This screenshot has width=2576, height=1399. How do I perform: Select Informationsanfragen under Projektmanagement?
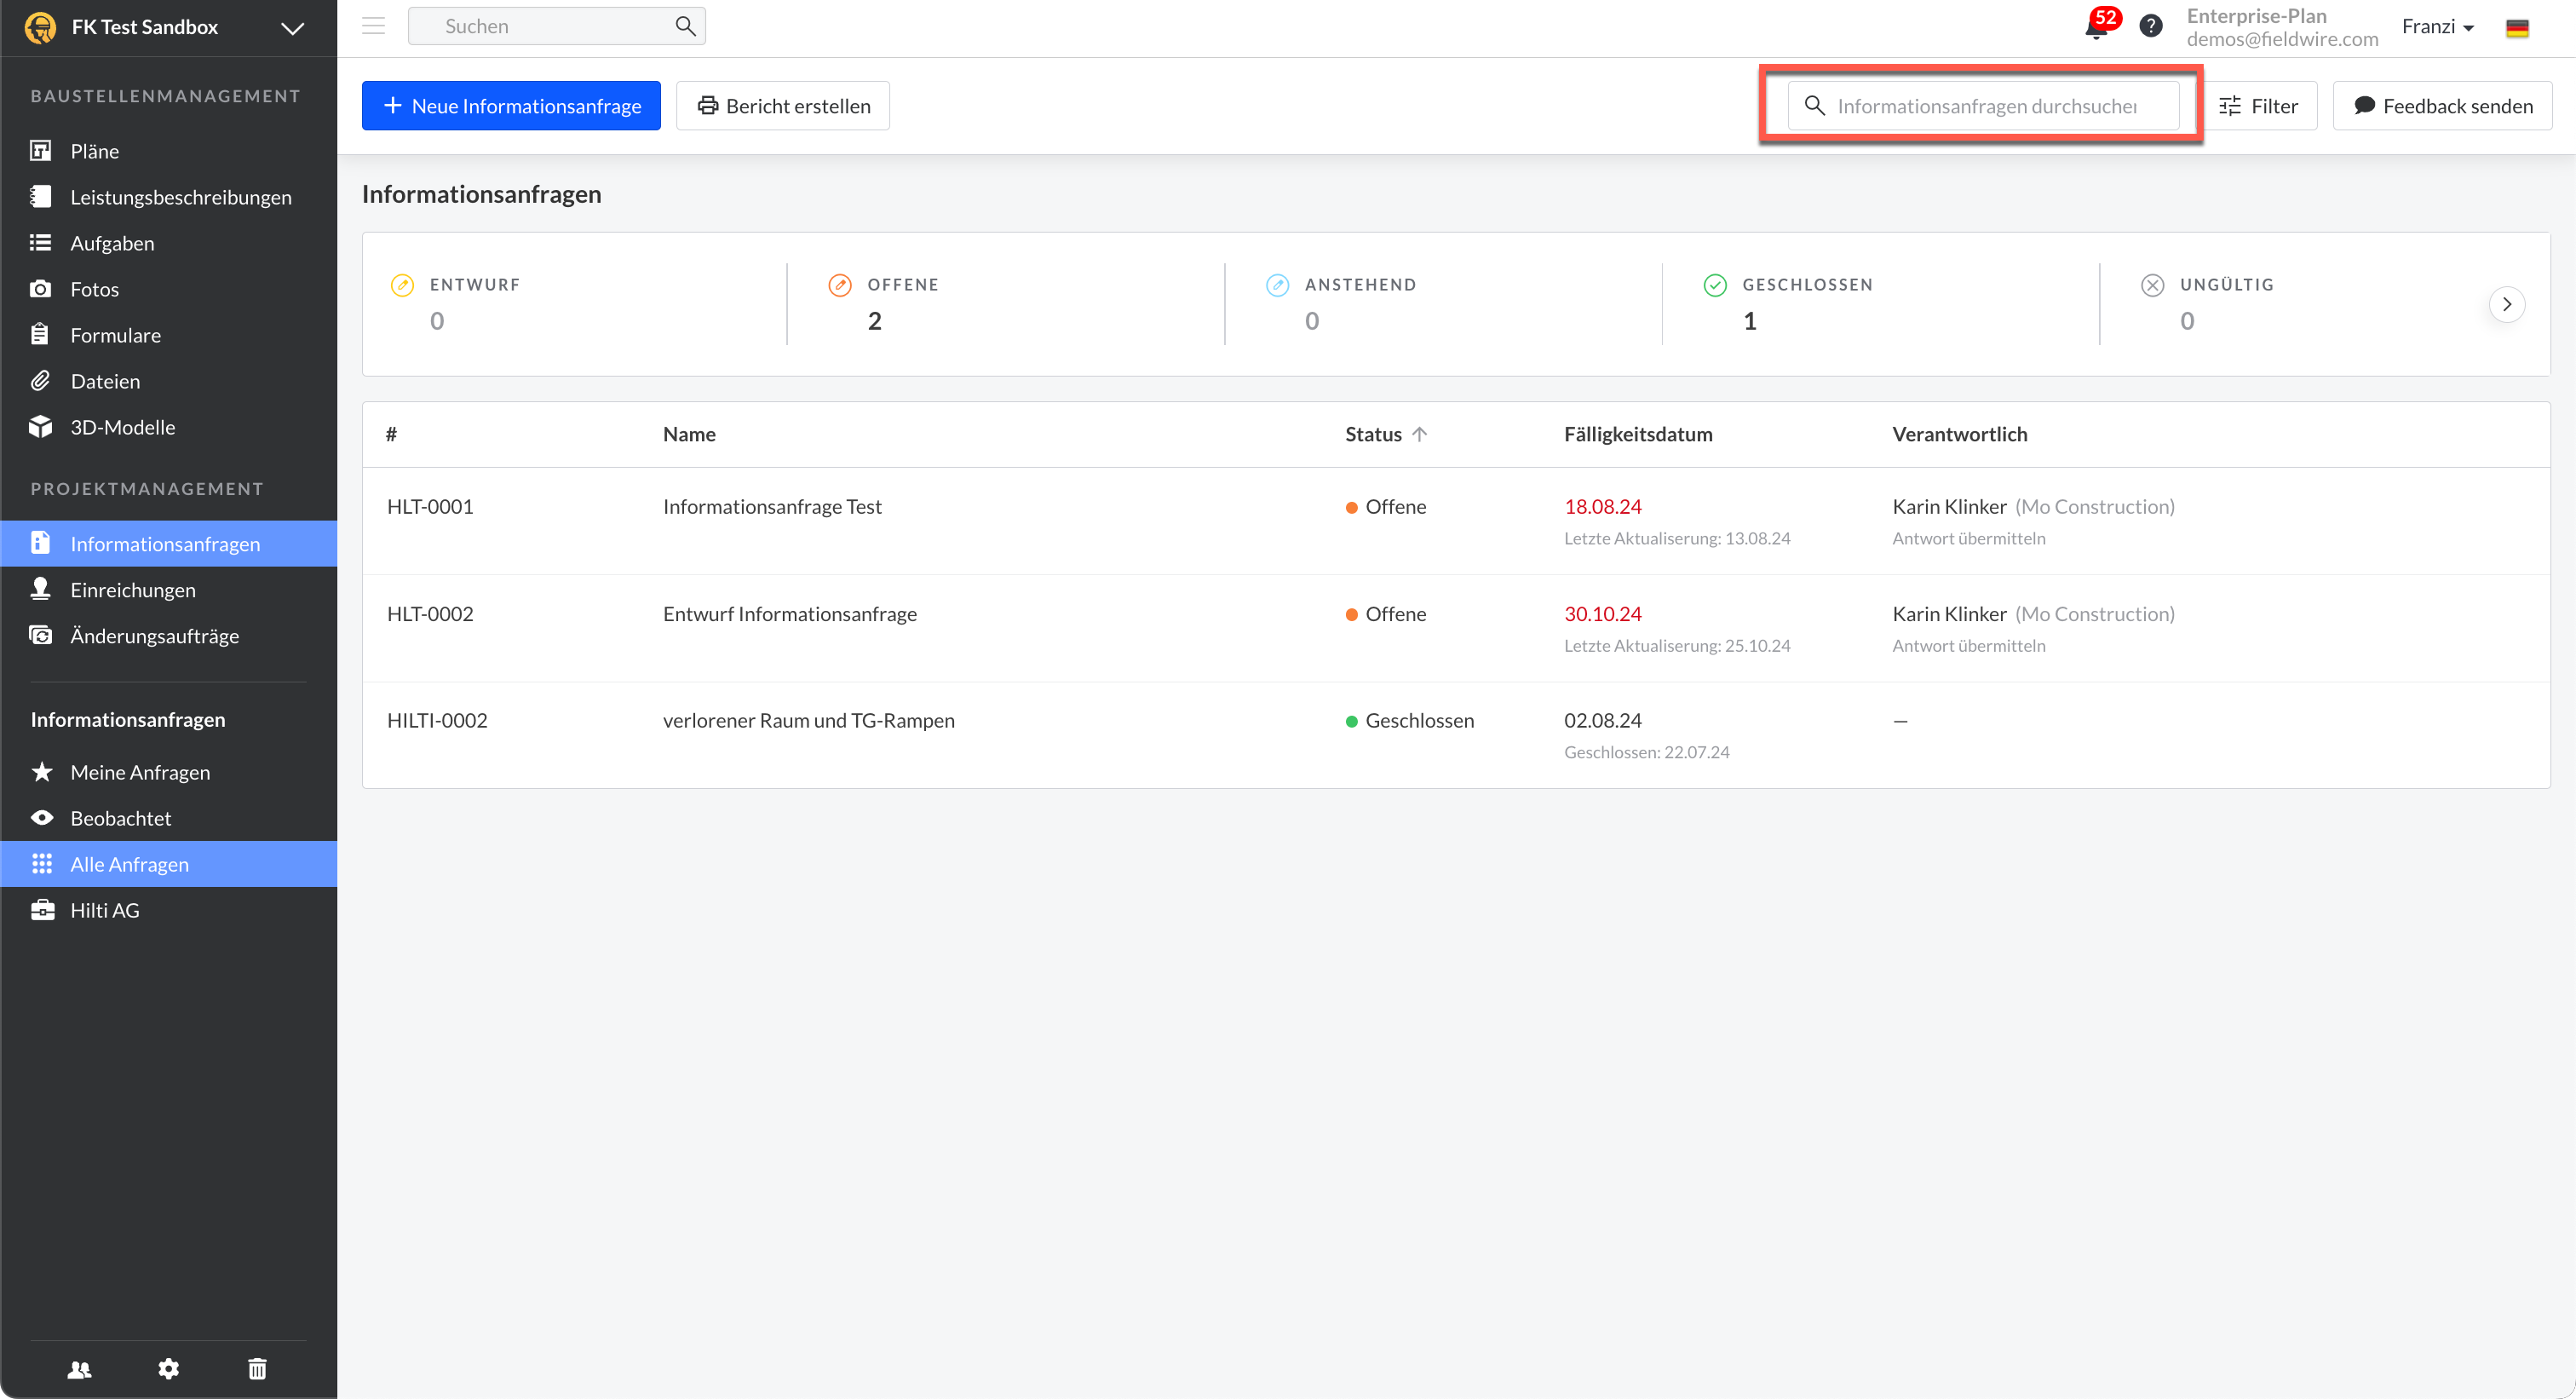point(168,544)
